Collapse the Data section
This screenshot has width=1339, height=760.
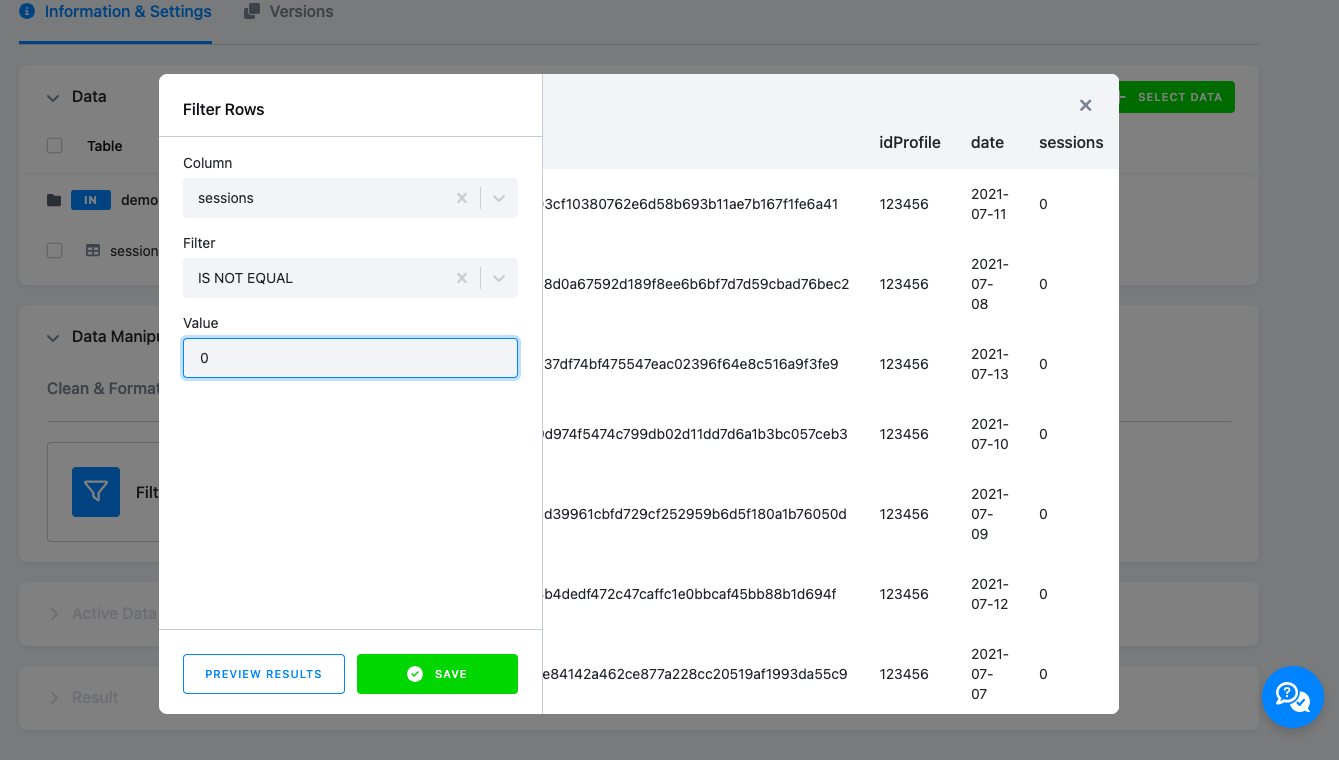point(52,96)
